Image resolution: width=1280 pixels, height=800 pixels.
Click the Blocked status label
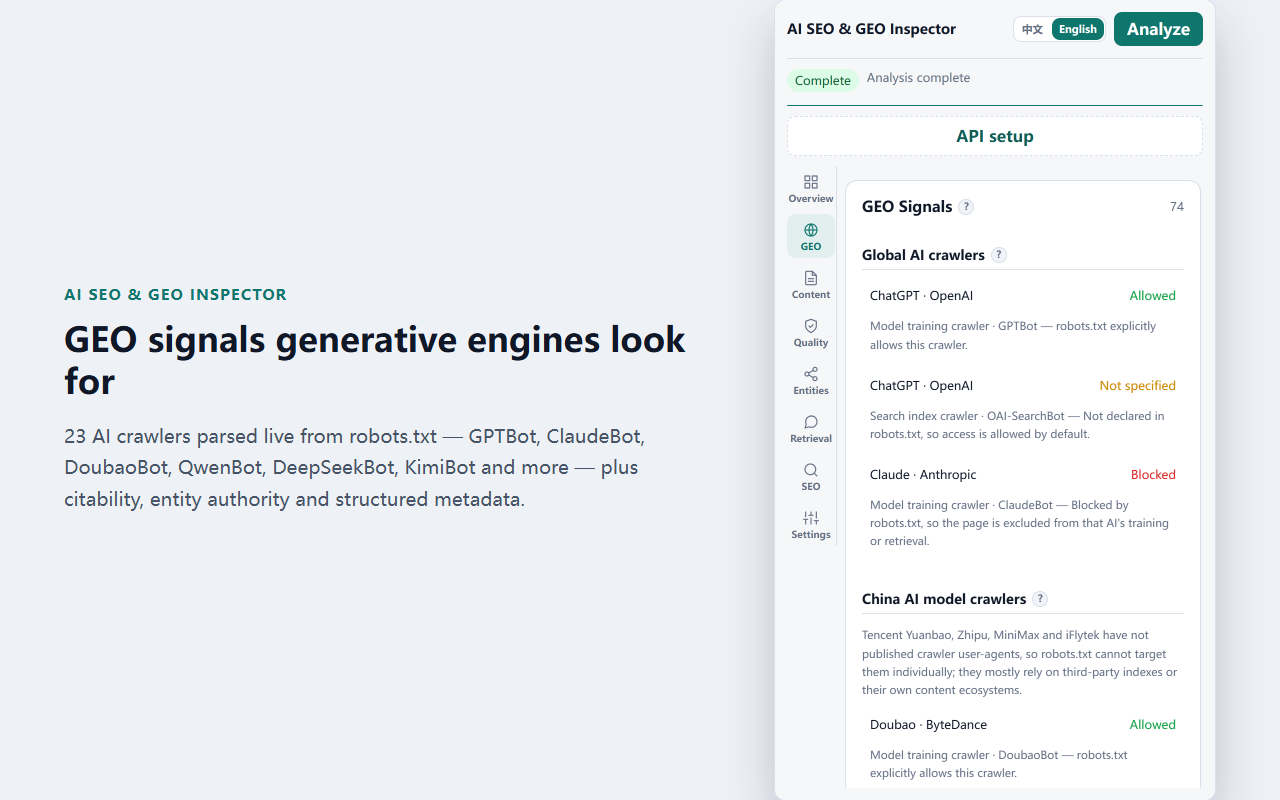1153,475
